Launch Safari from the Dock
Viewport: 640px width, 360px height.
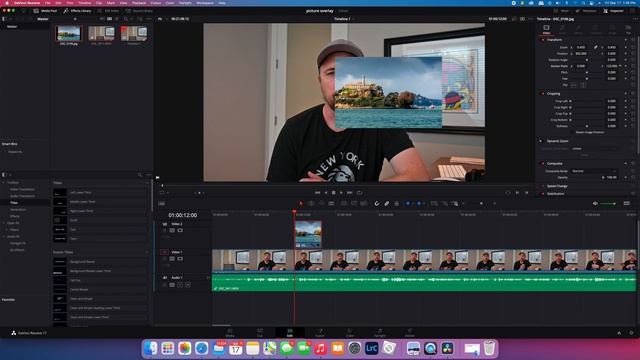coord(202,348)
